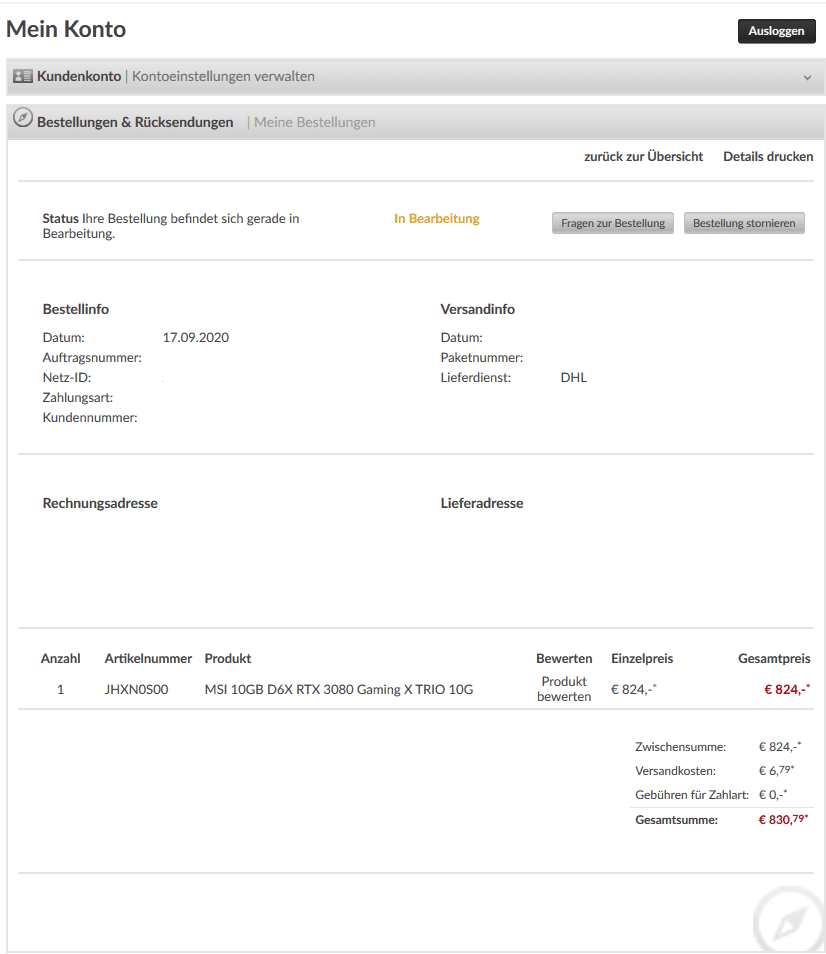826x954 pixels.
Task: Switch to Meine Bestellungen
Action: 315,122
